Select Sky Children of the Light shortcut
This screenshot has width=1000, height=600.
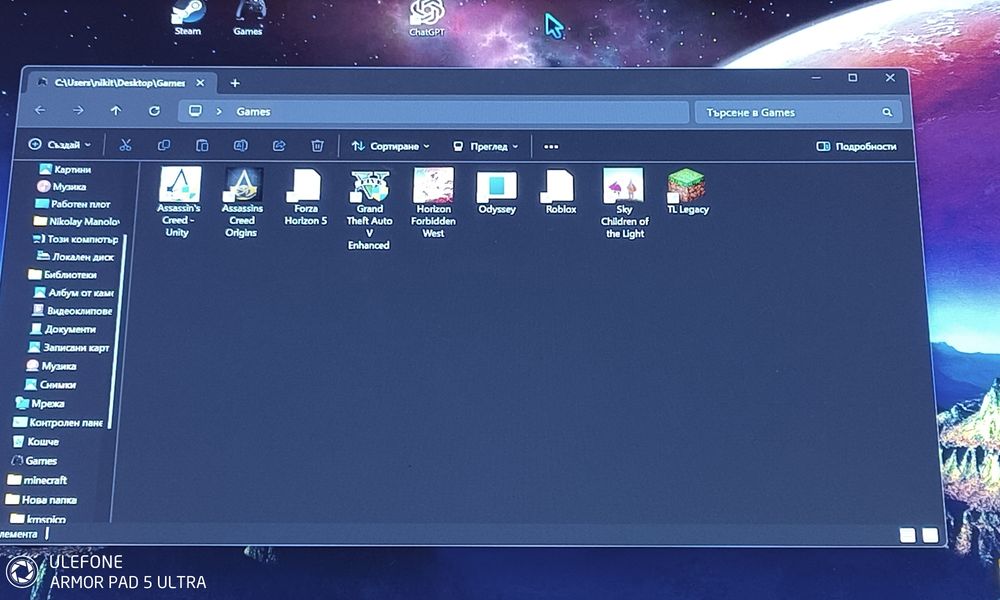point(624,203)
